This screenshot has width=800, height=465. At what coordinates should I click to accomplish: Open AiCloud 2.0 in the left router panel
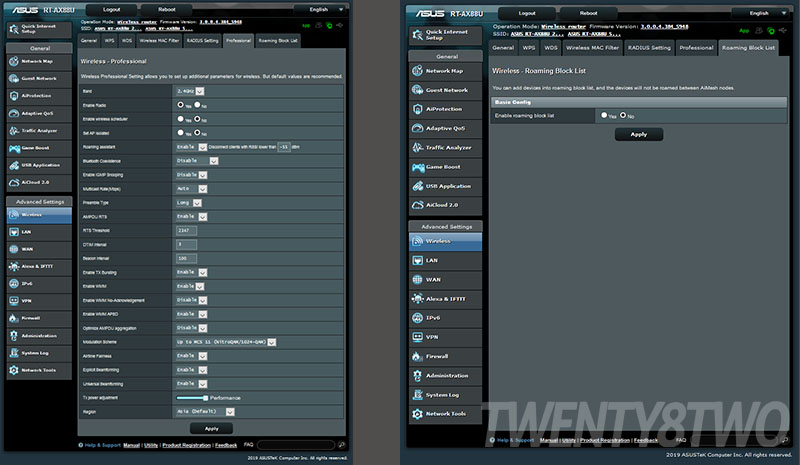tap(39, 182)
